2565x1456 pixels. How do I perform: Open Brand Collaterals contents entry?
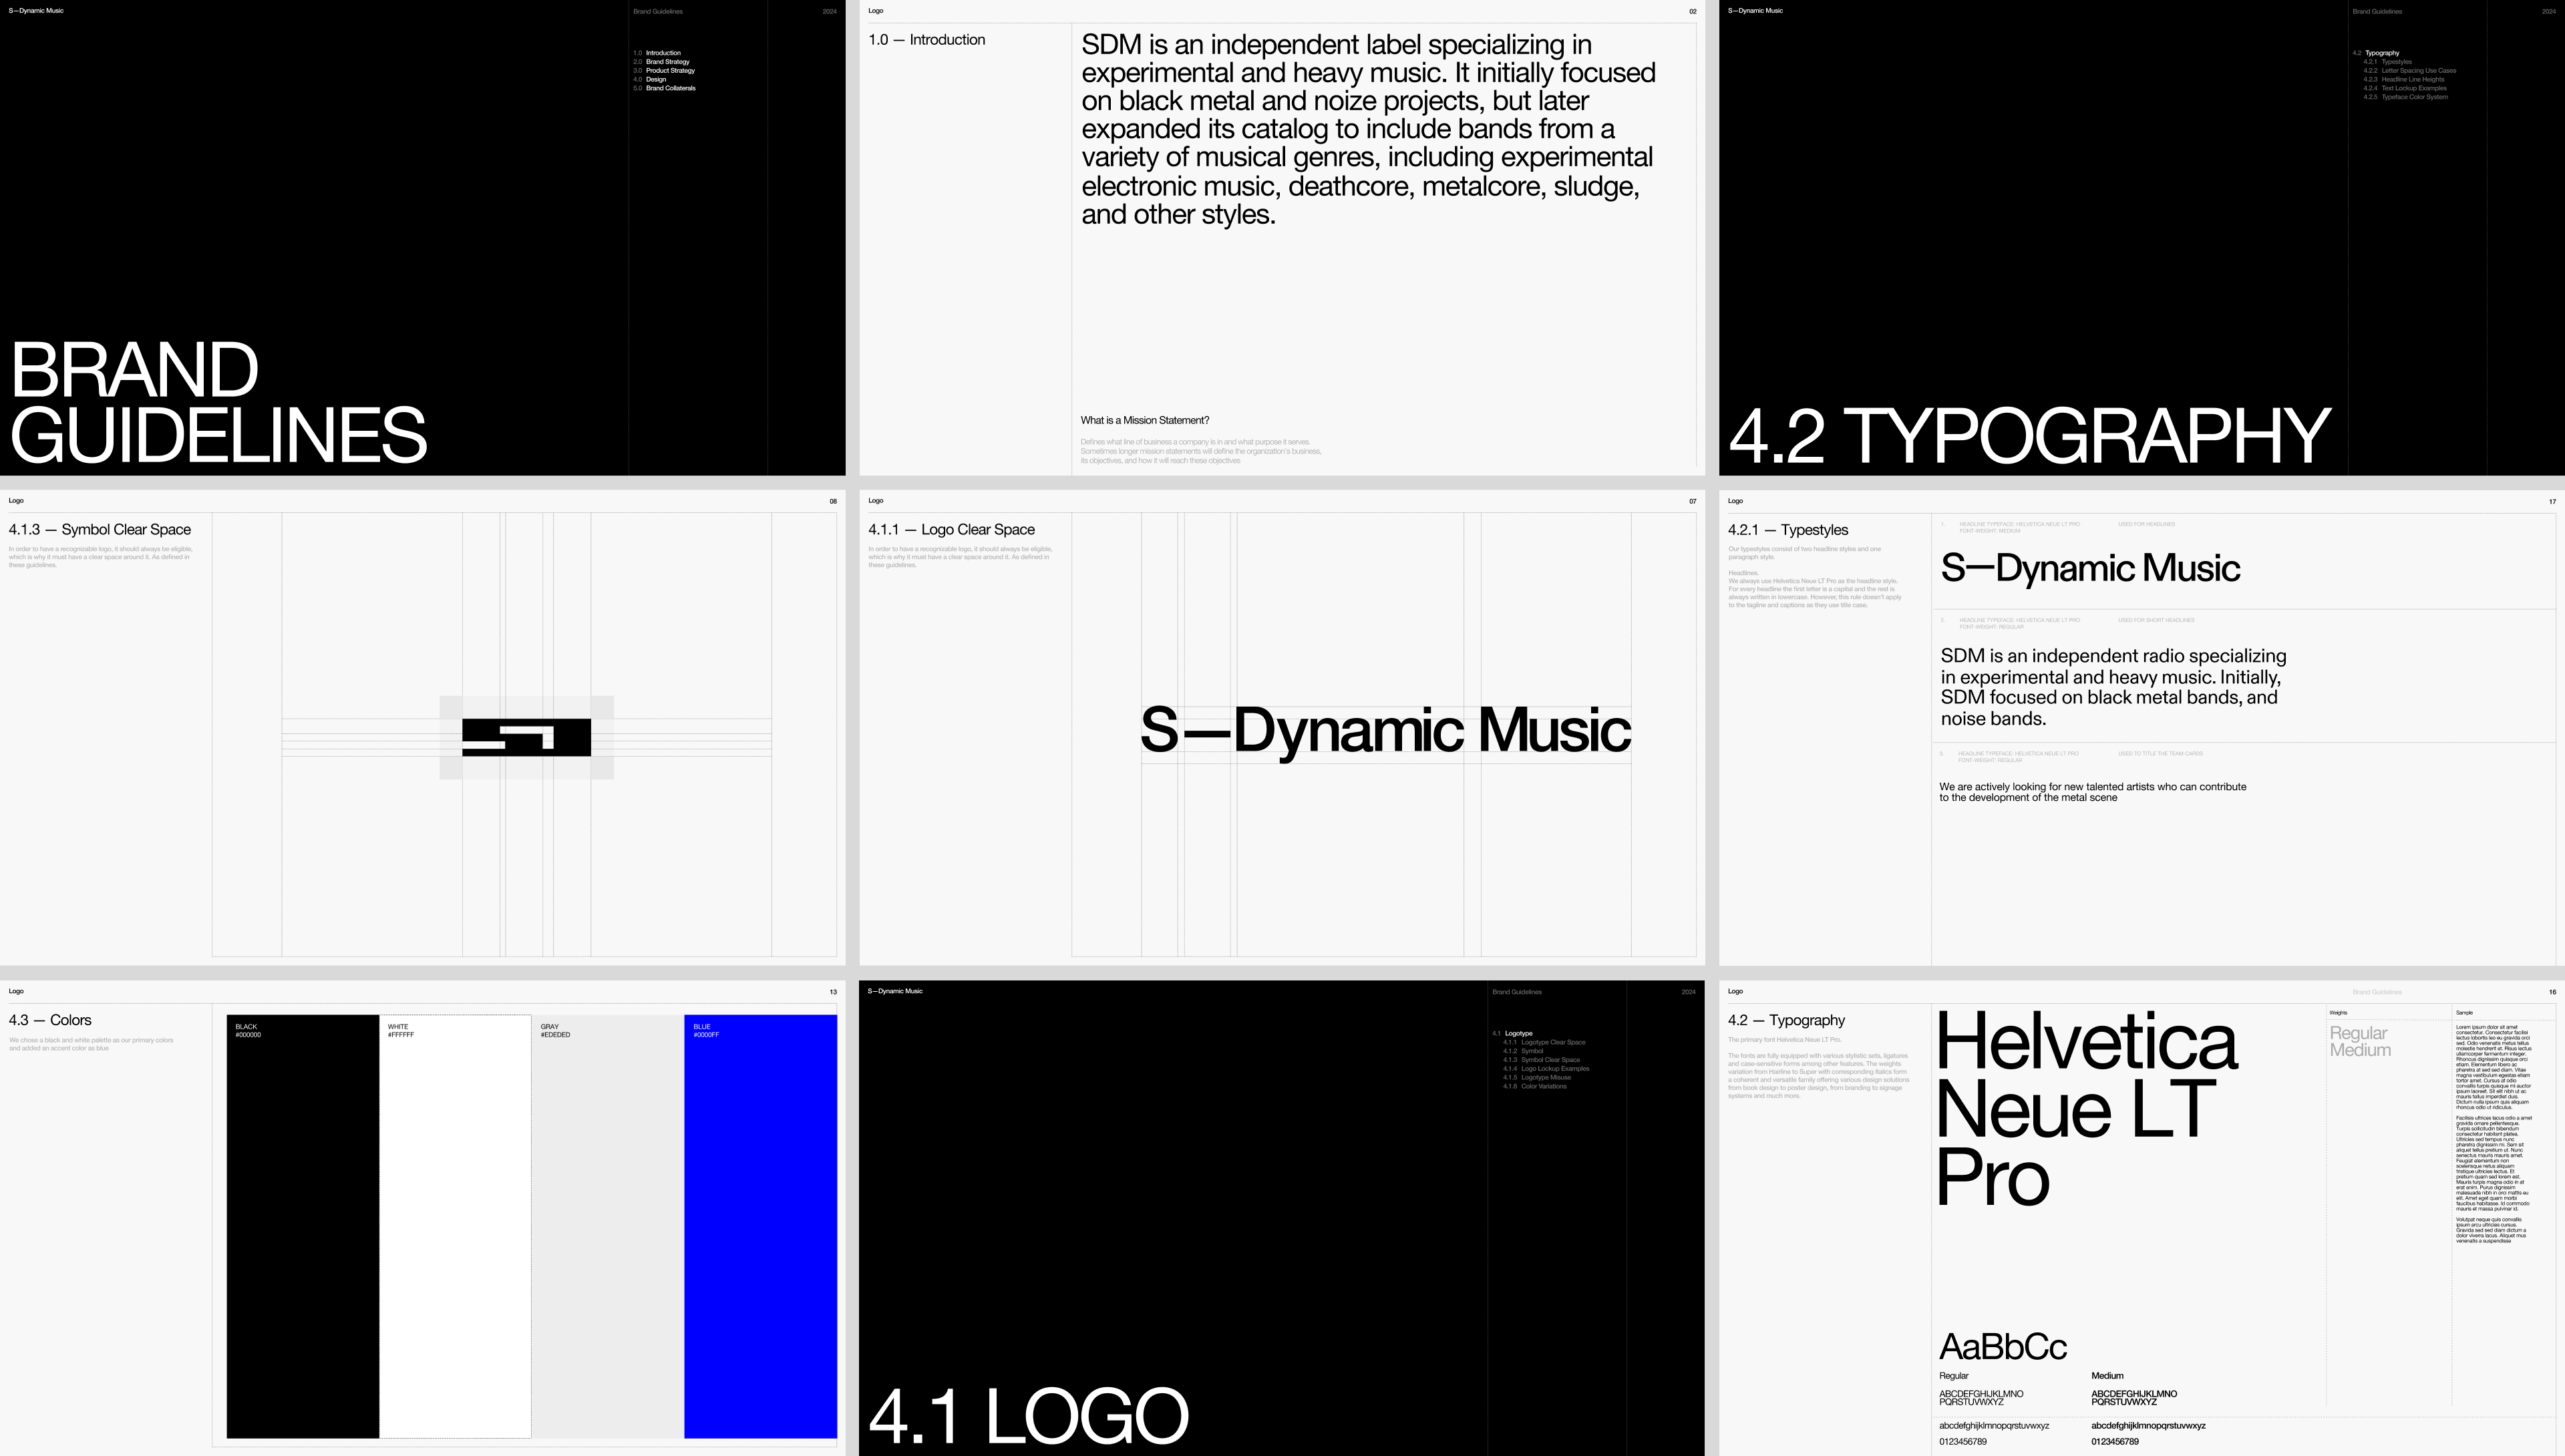[670, 88]
